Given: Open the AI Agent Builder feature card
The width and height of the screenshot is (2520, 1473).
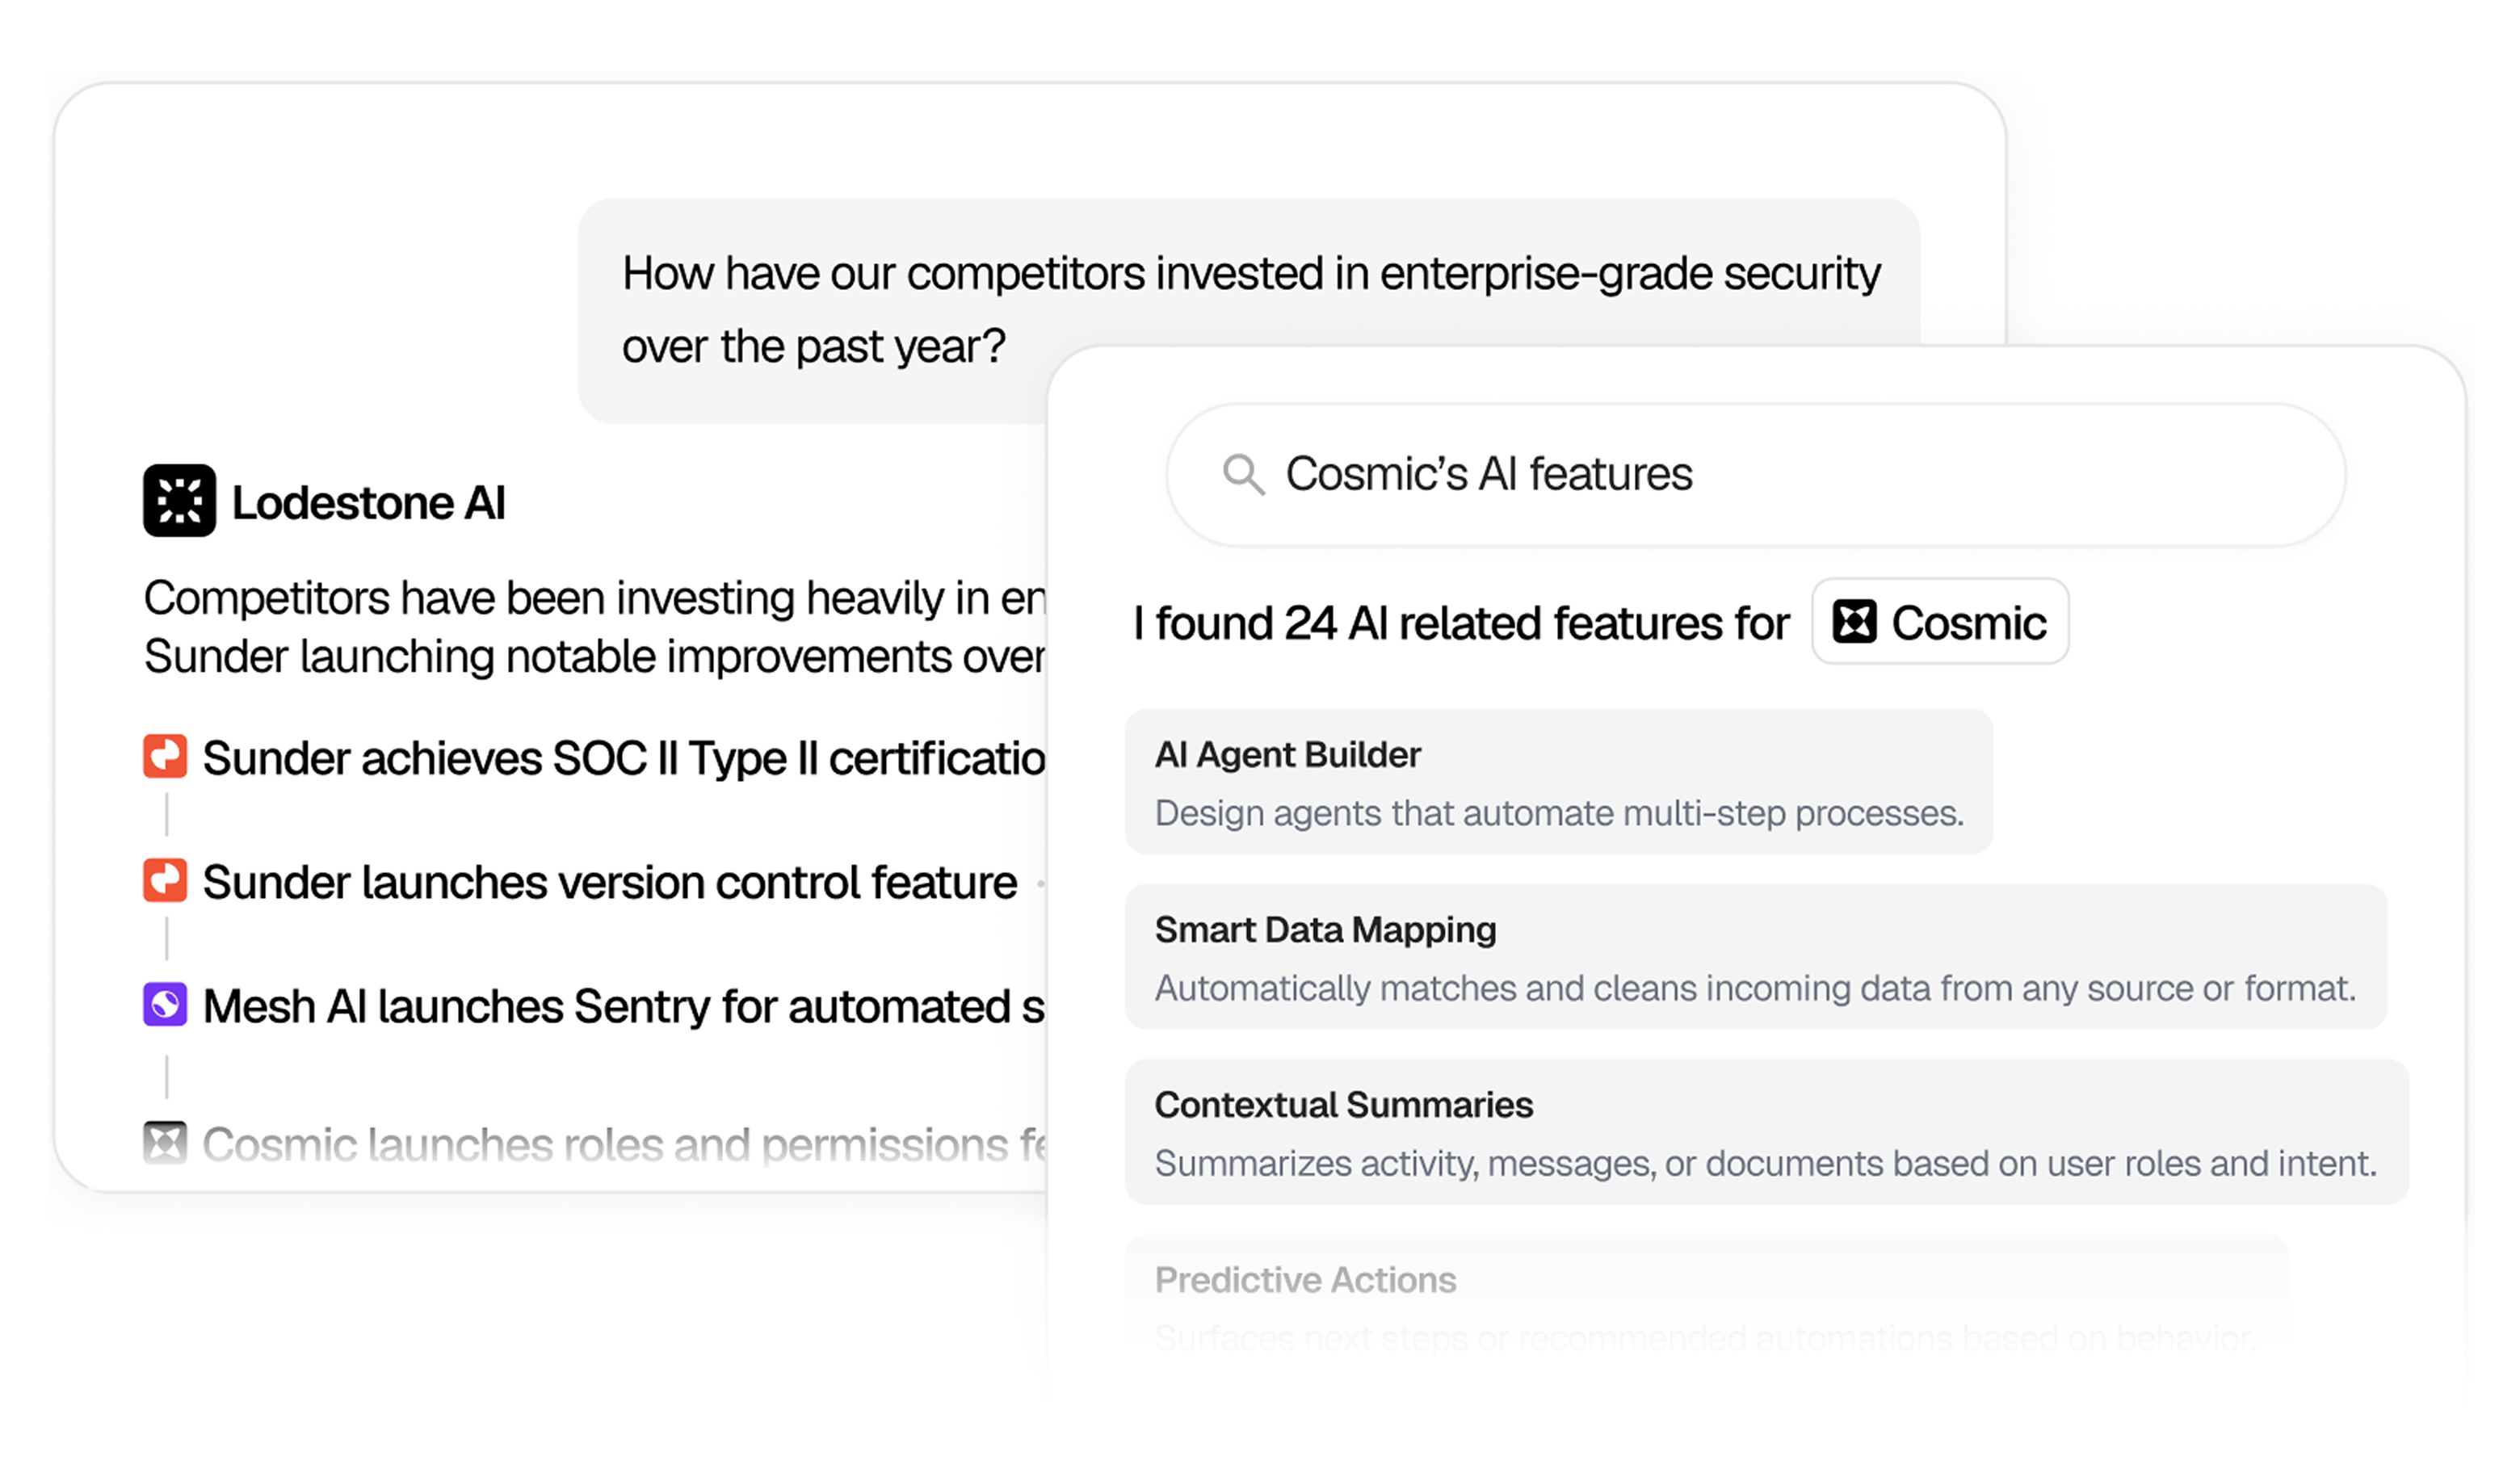Looking at the screenshot, I should coord(1560,781).
